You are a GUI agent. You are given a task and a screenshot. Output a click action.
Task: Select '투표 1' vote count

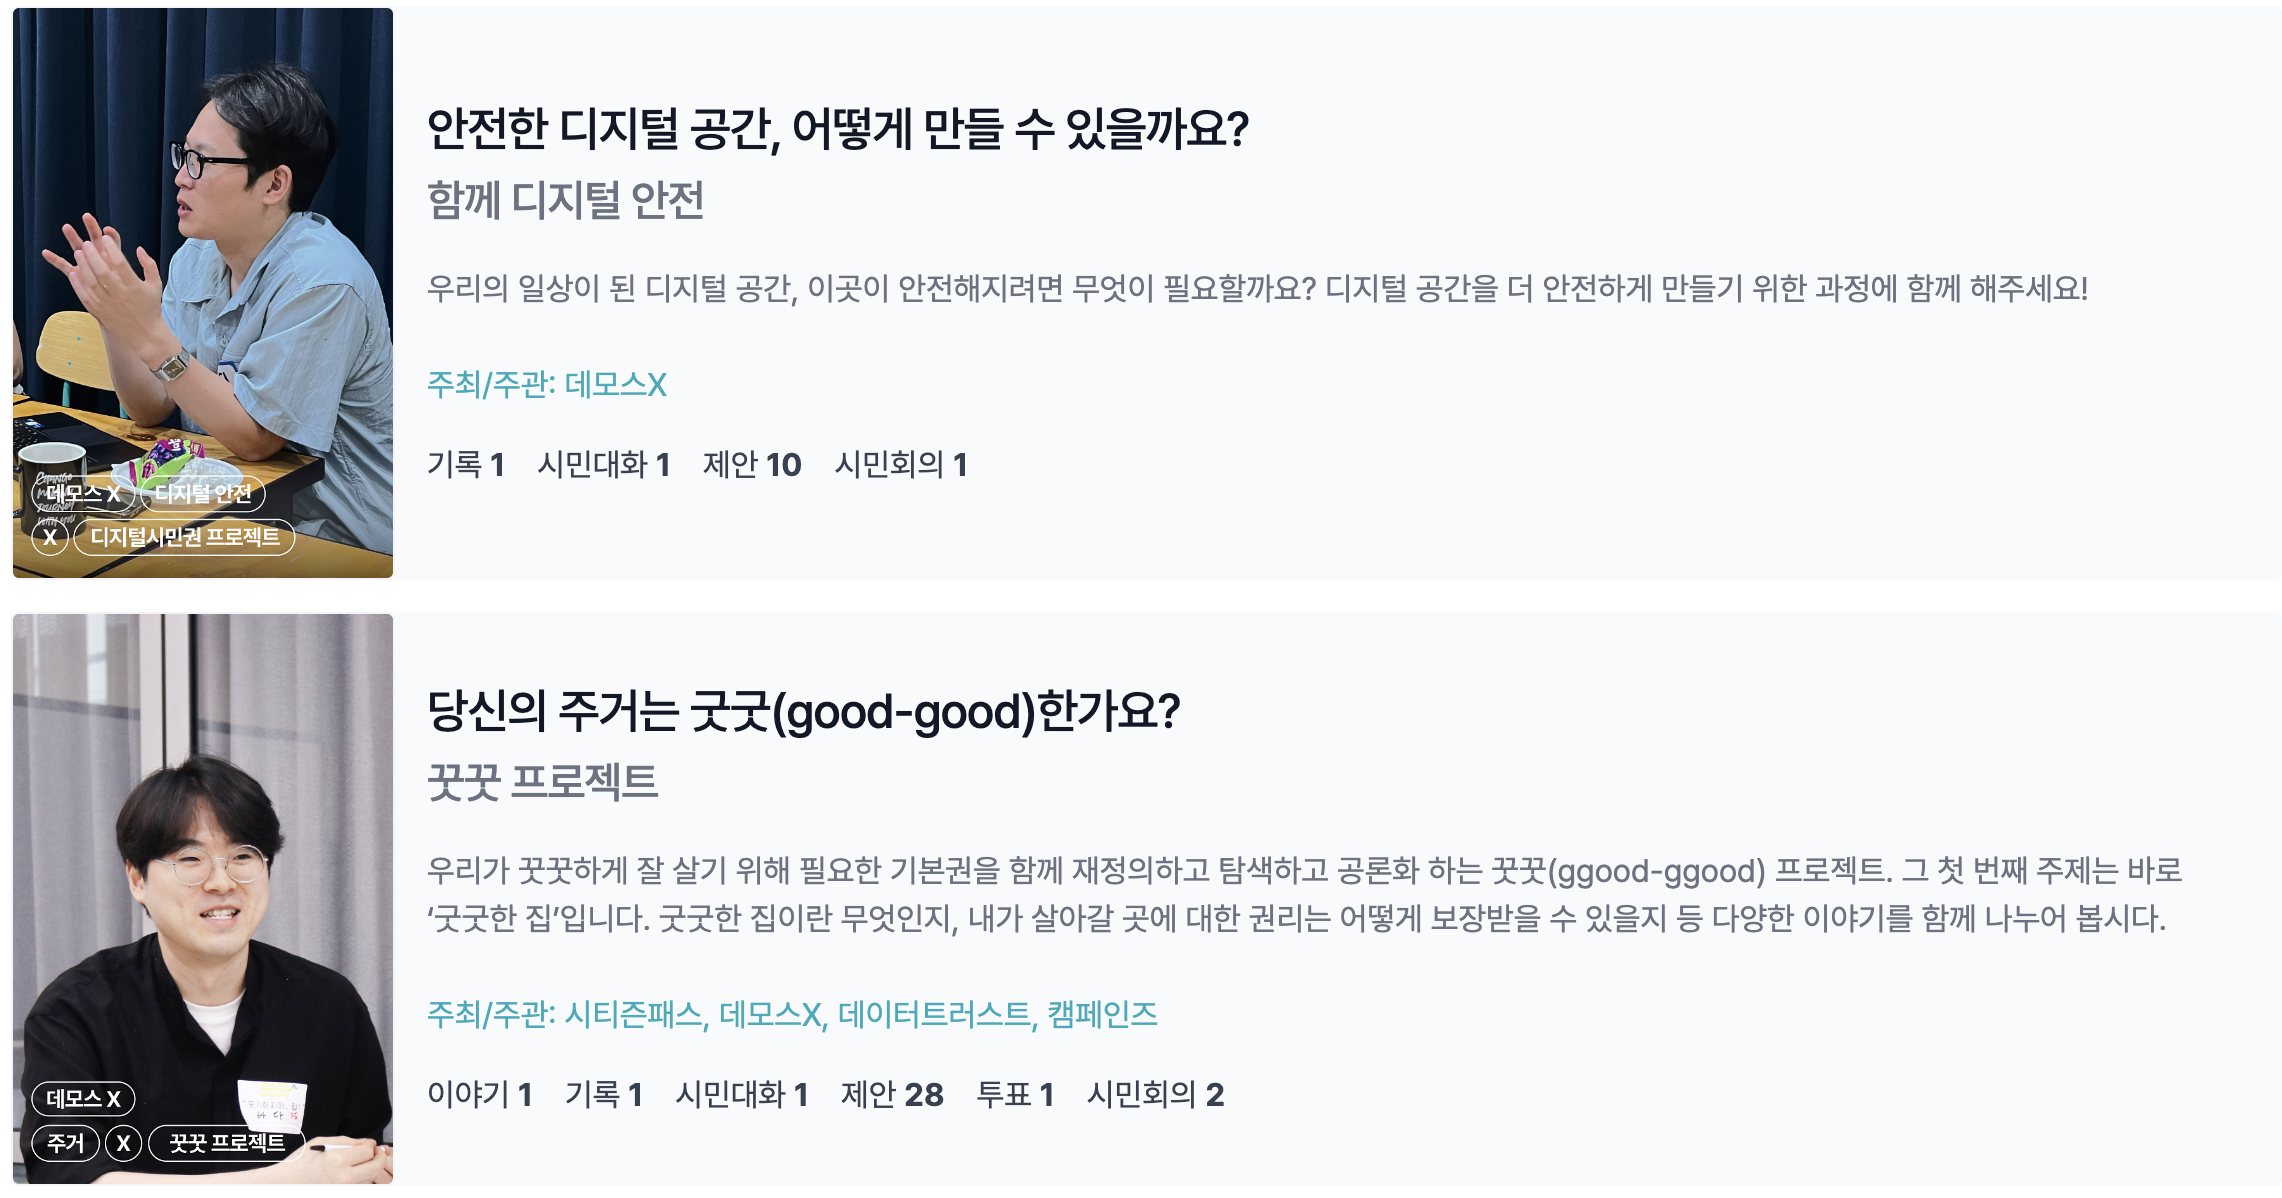tap(1015, 1095)
